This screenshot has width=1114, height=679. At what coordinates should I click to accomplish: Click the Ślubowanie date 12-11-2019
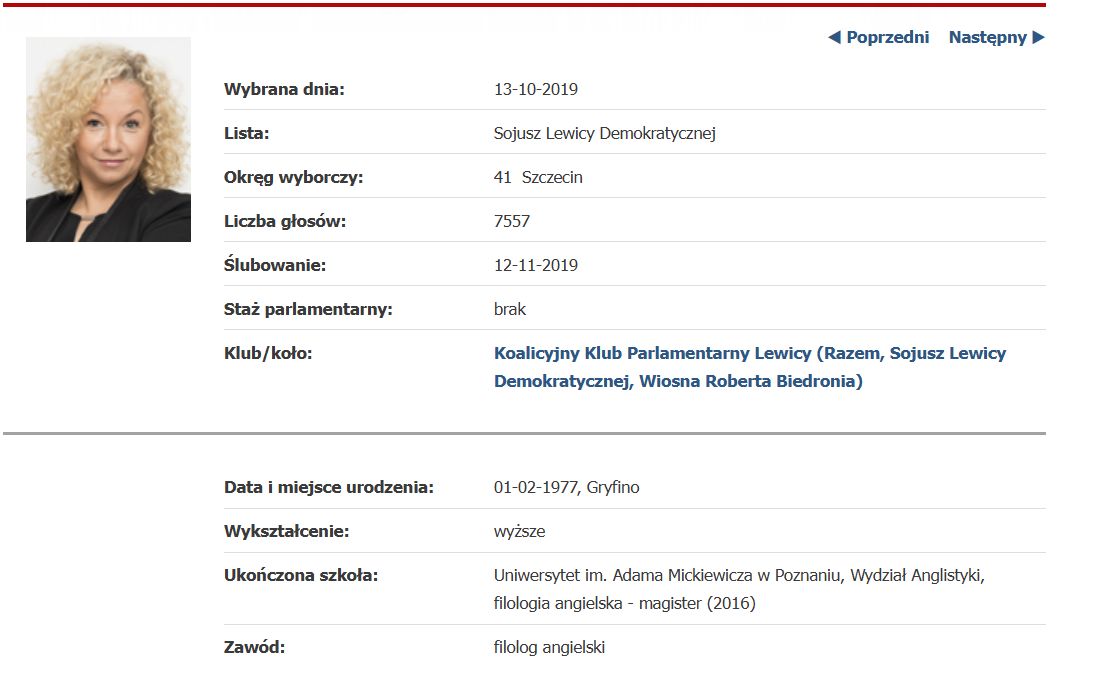click(537, 264)
